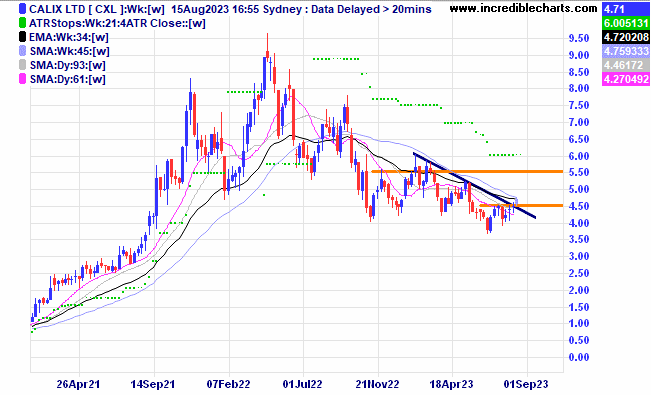Screen dimensions: 651x395
Task: Click the 01Jul22 date axis label
Action: point(302,384)
